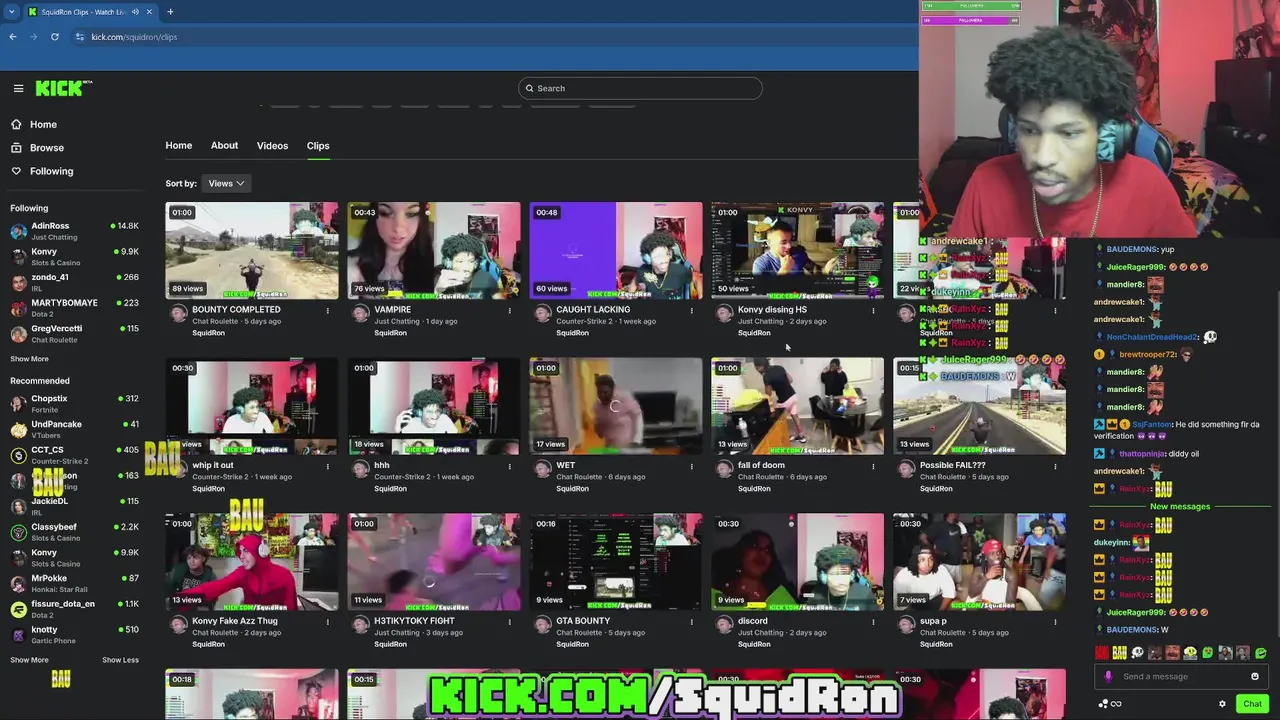Switch to the Videos tab
This screenshot has width=1280, height=720.
[272, 146]
